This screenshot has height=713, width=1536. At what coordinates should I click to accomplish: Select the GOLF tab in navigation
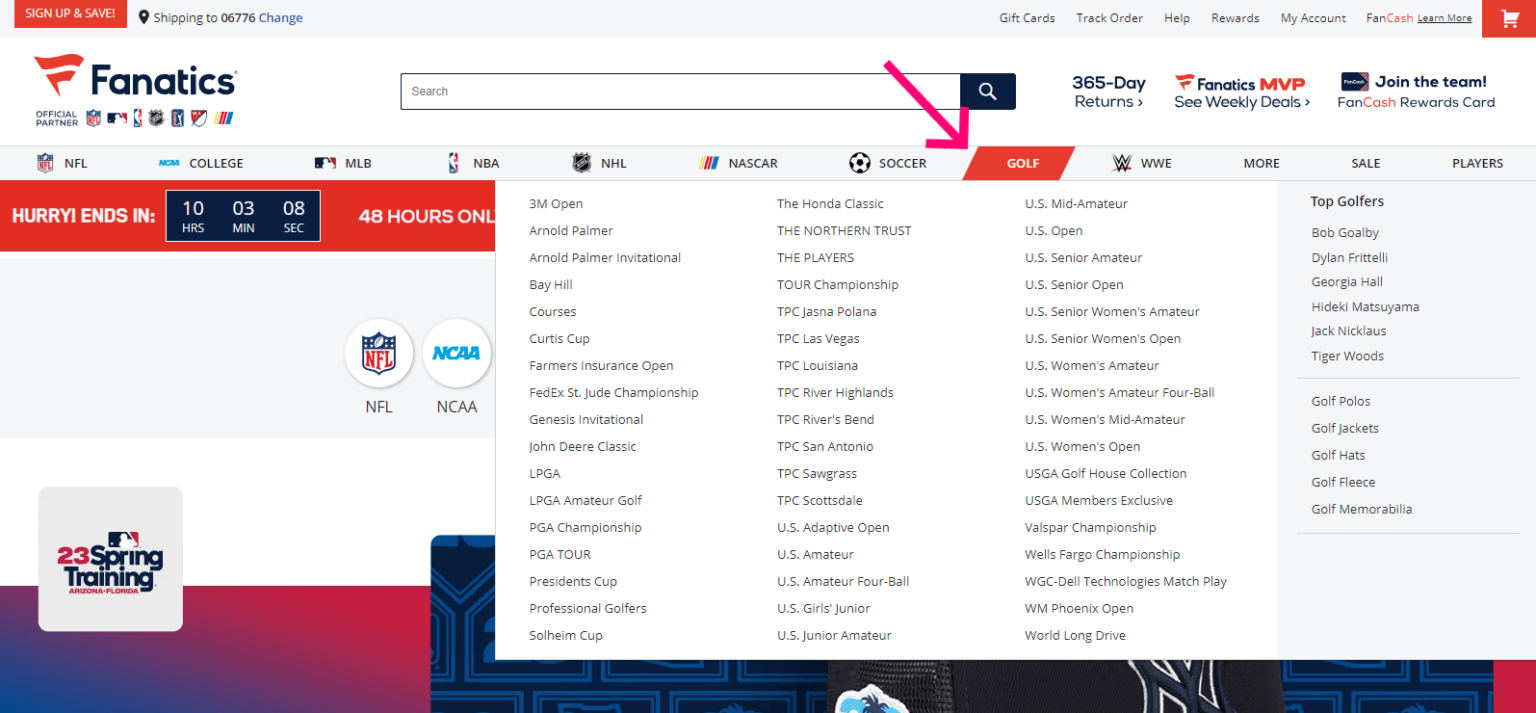(x=1022, y=162)
